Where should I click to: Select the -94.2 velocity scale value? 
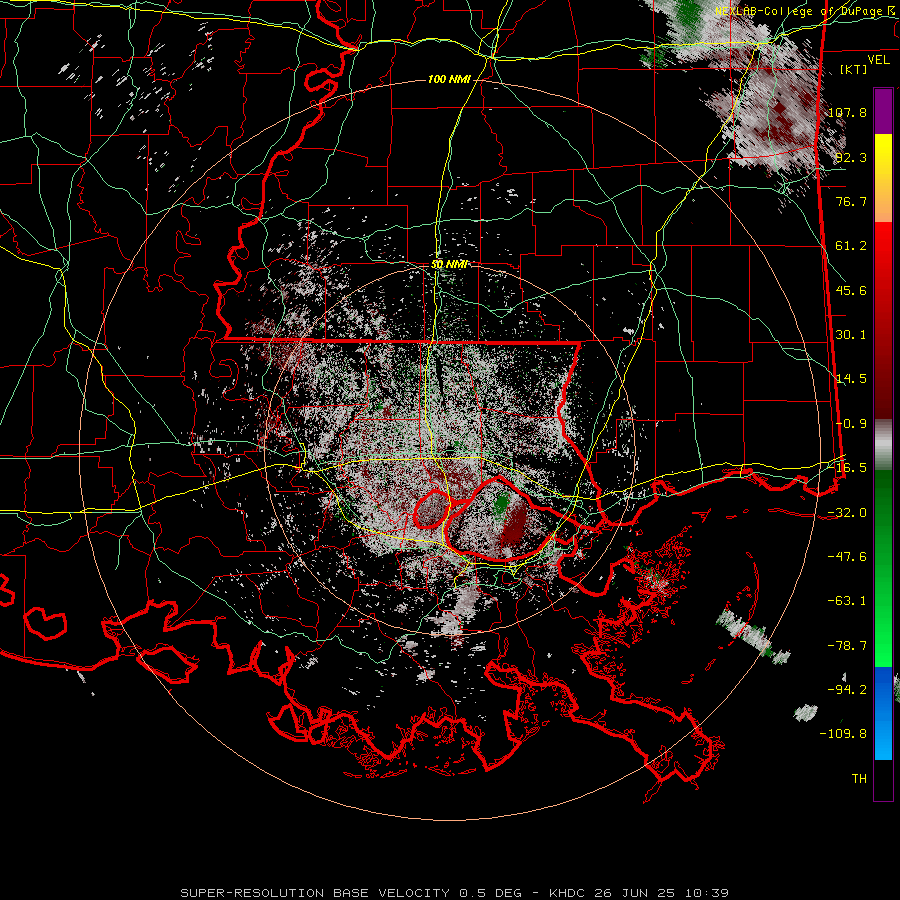point(847,689)
